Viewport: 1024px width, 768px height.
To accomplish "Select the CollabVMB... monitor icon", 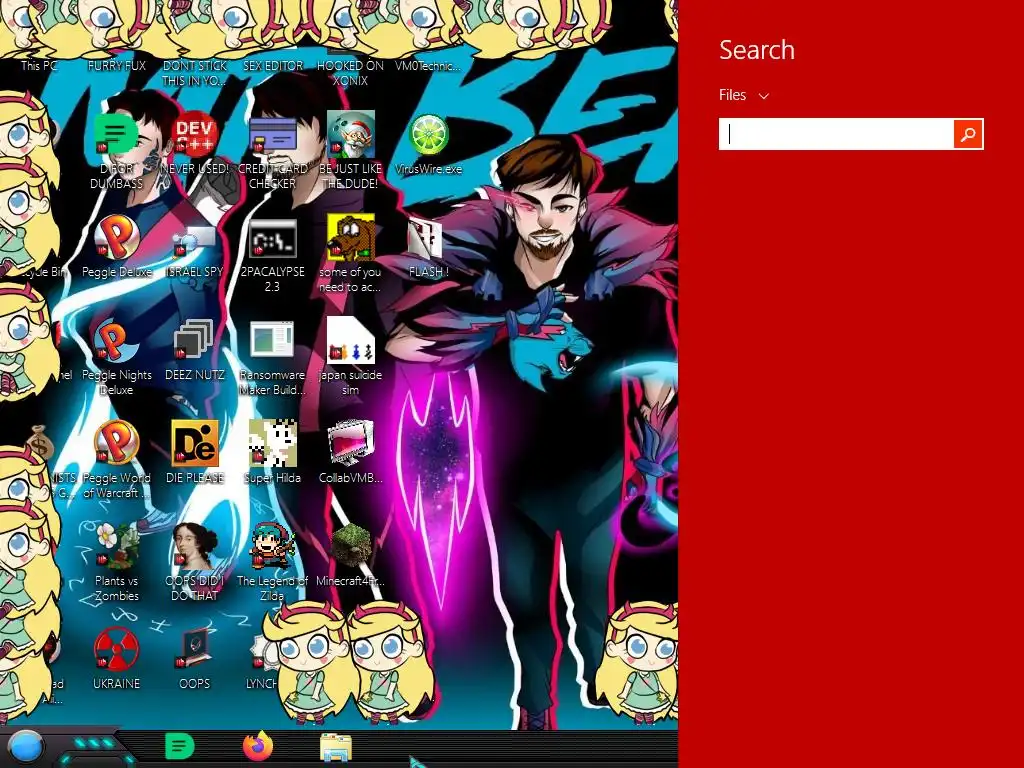I will [x=351, y=443].
